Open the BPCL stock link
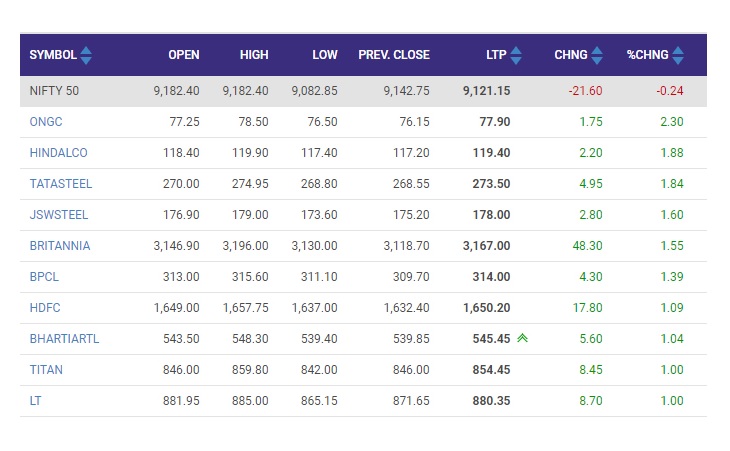The width and height of the screenshot is (730, 451). click(x=44, y=276)
